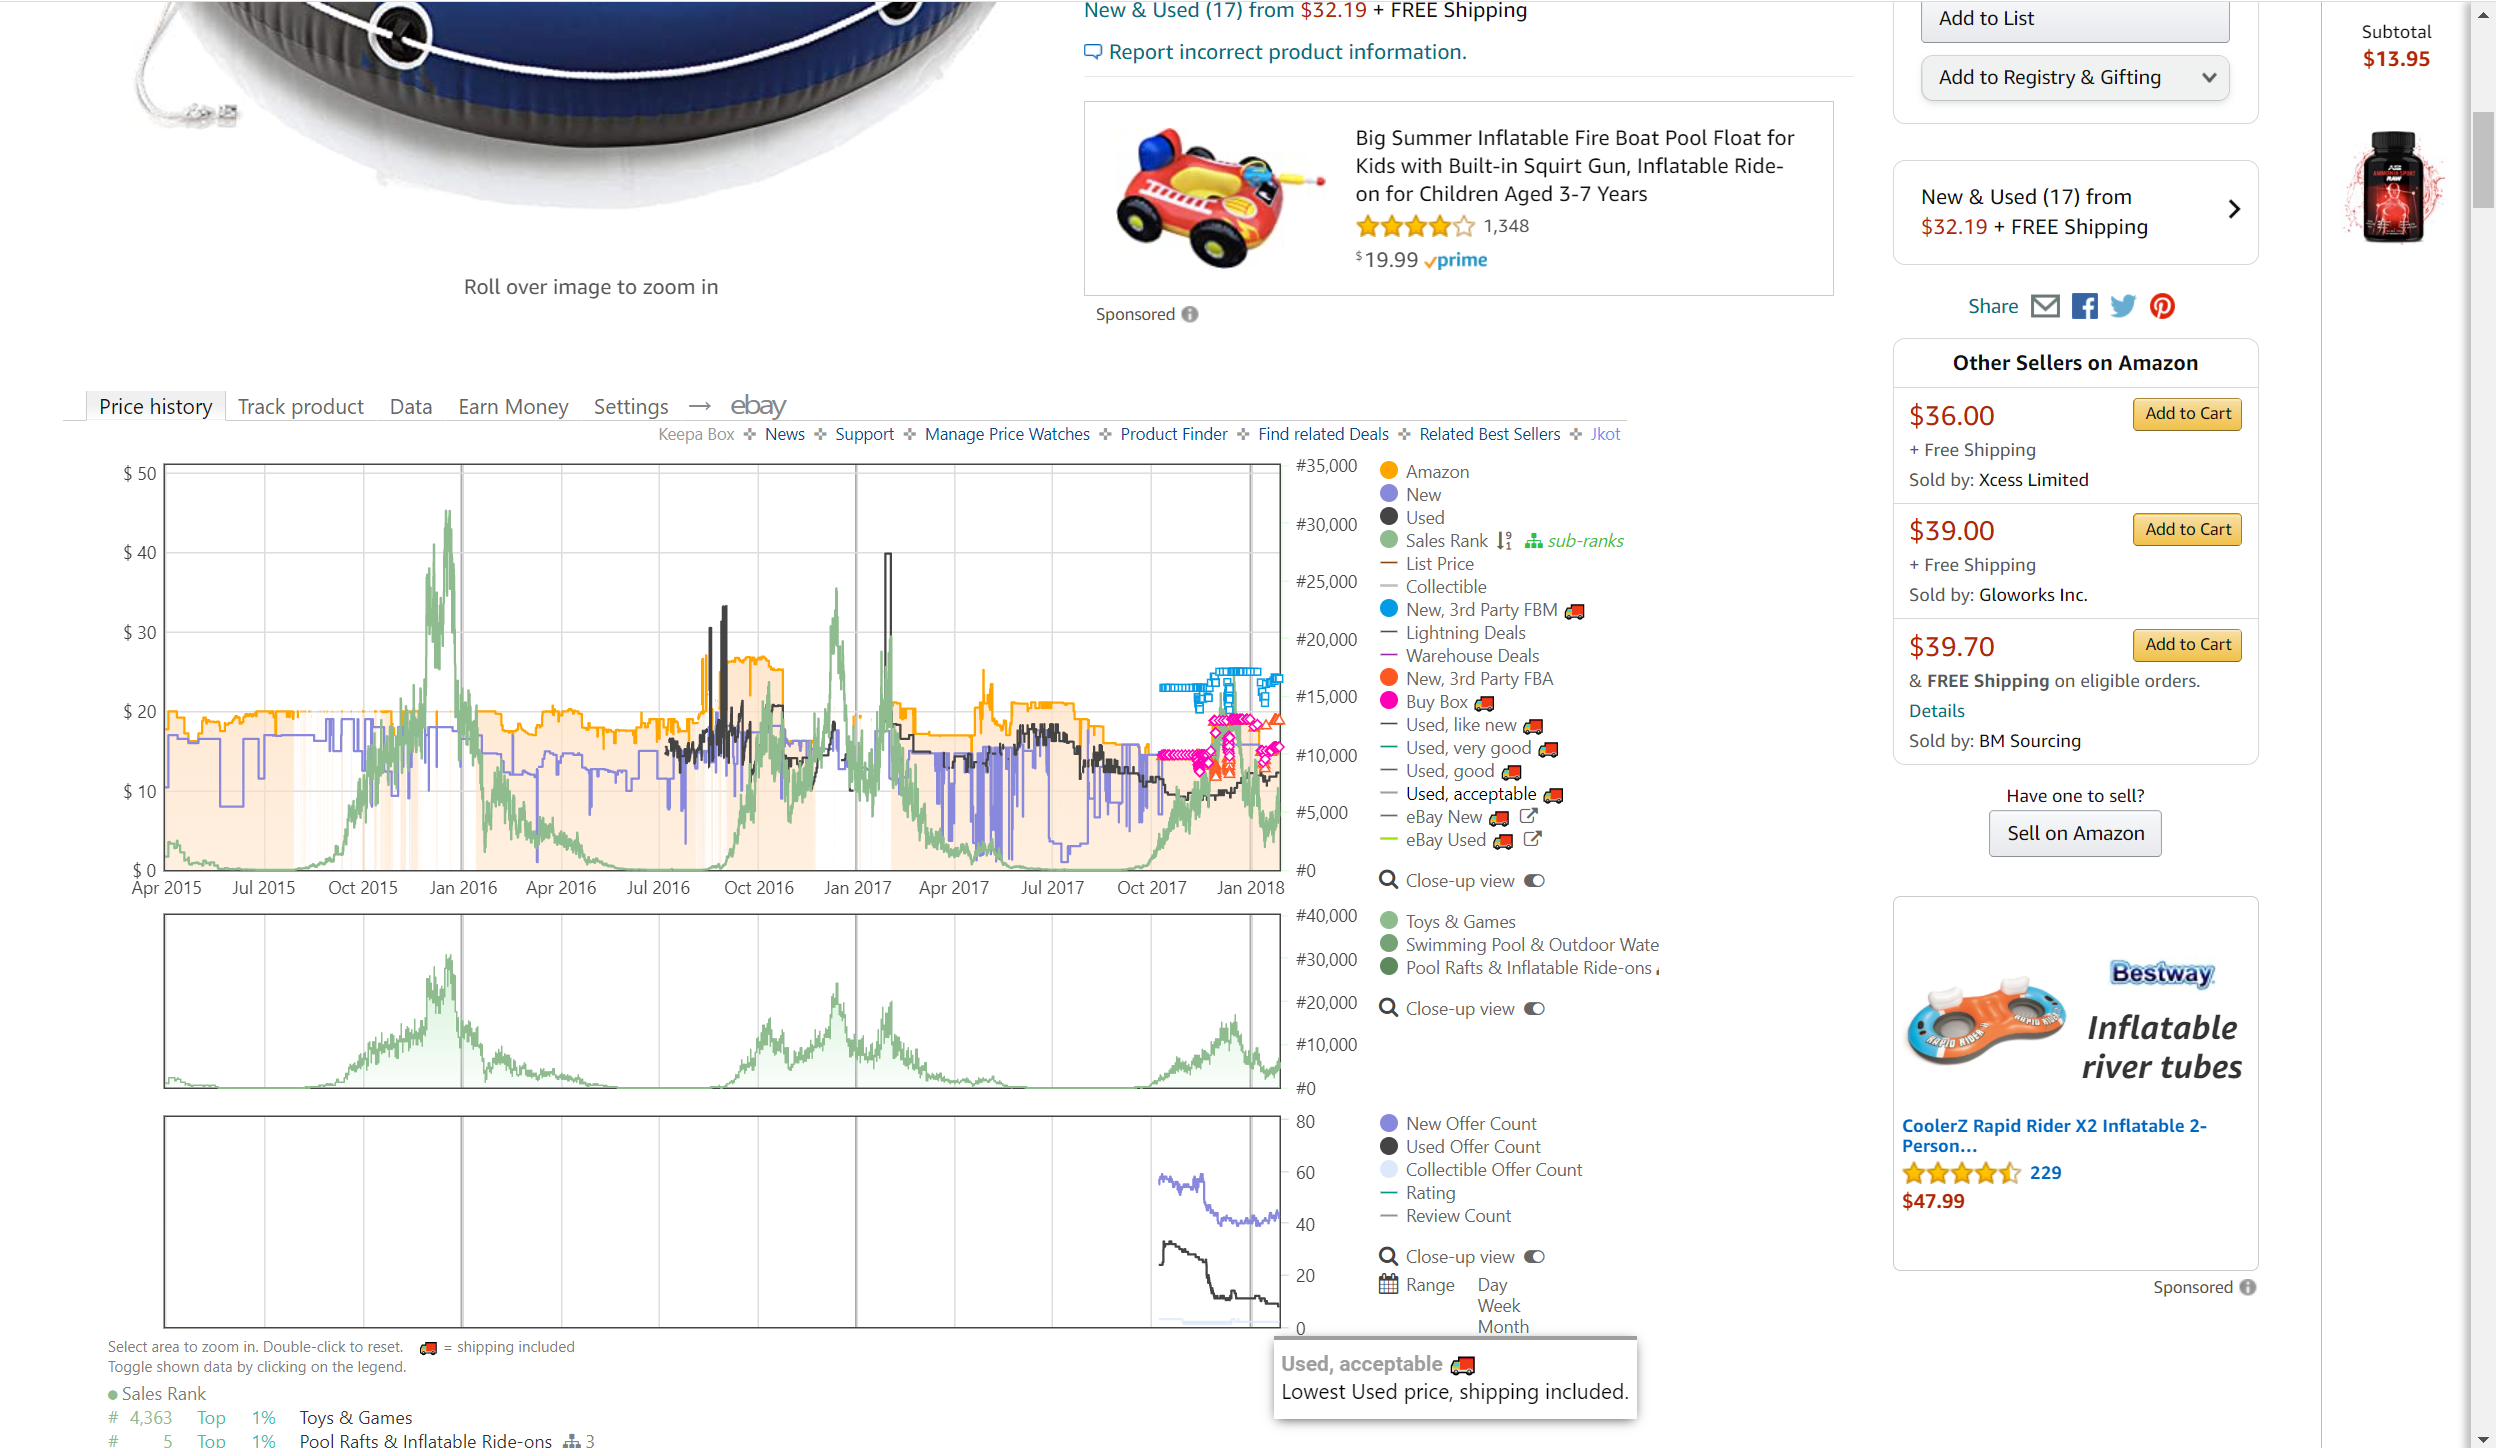
Task: Click Sales Rank sort order icon
Action: pos(1504,541)
